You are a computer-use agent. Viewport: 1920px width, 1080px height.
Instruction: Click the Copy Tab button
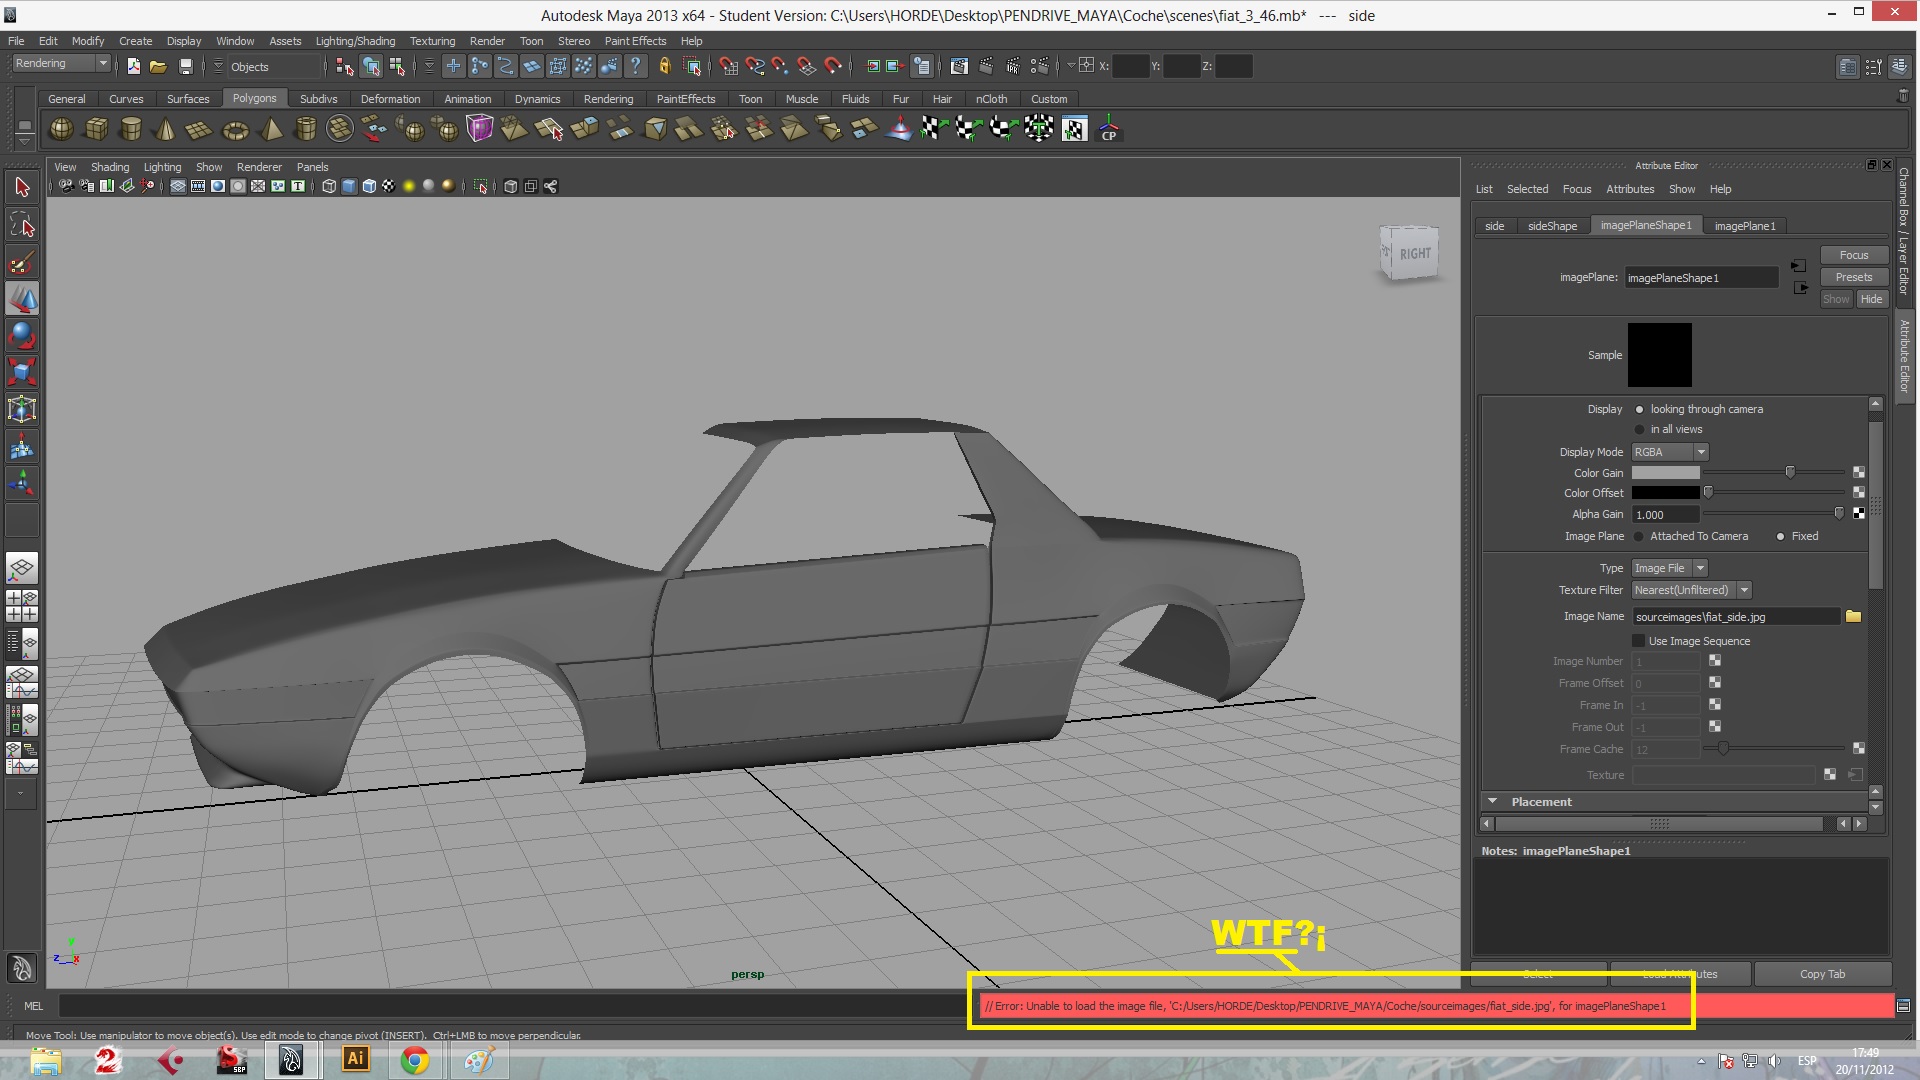(x=1822, y=974)
